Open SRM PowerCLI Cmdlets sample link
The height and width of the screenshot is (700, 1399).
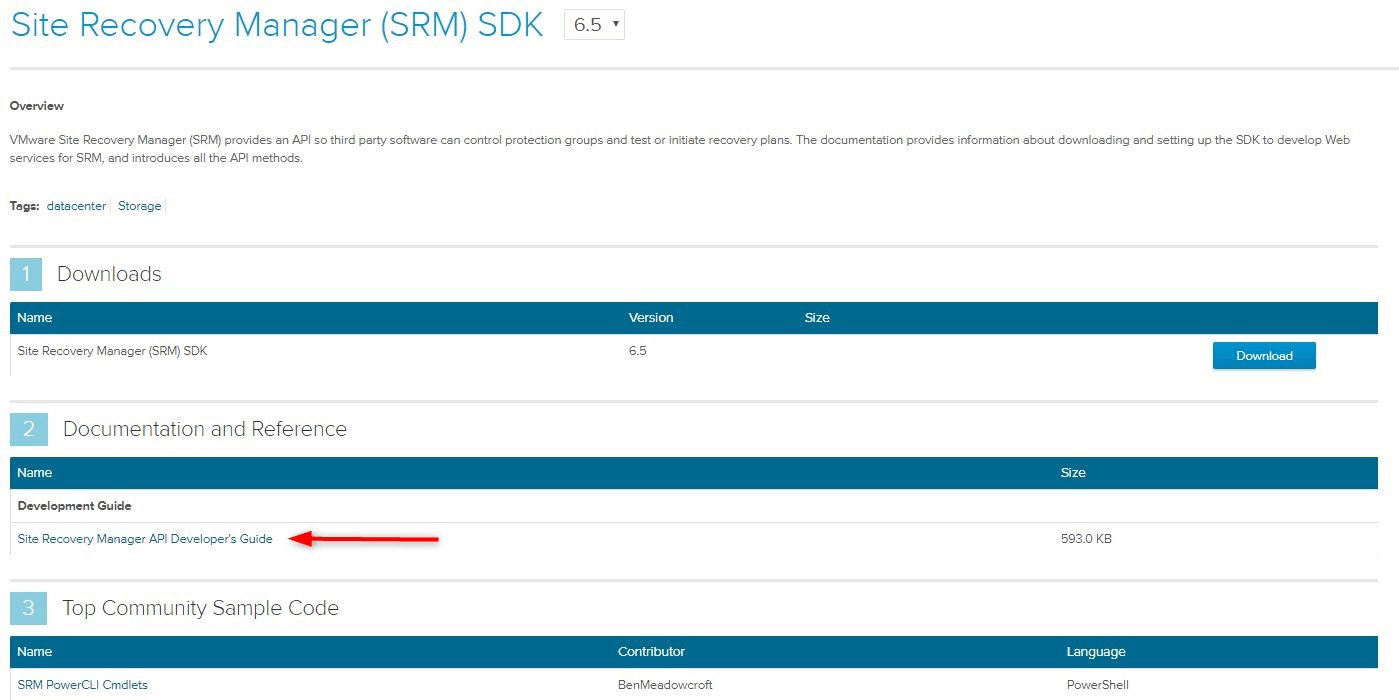pyautogui.click(x=83, y=685)
